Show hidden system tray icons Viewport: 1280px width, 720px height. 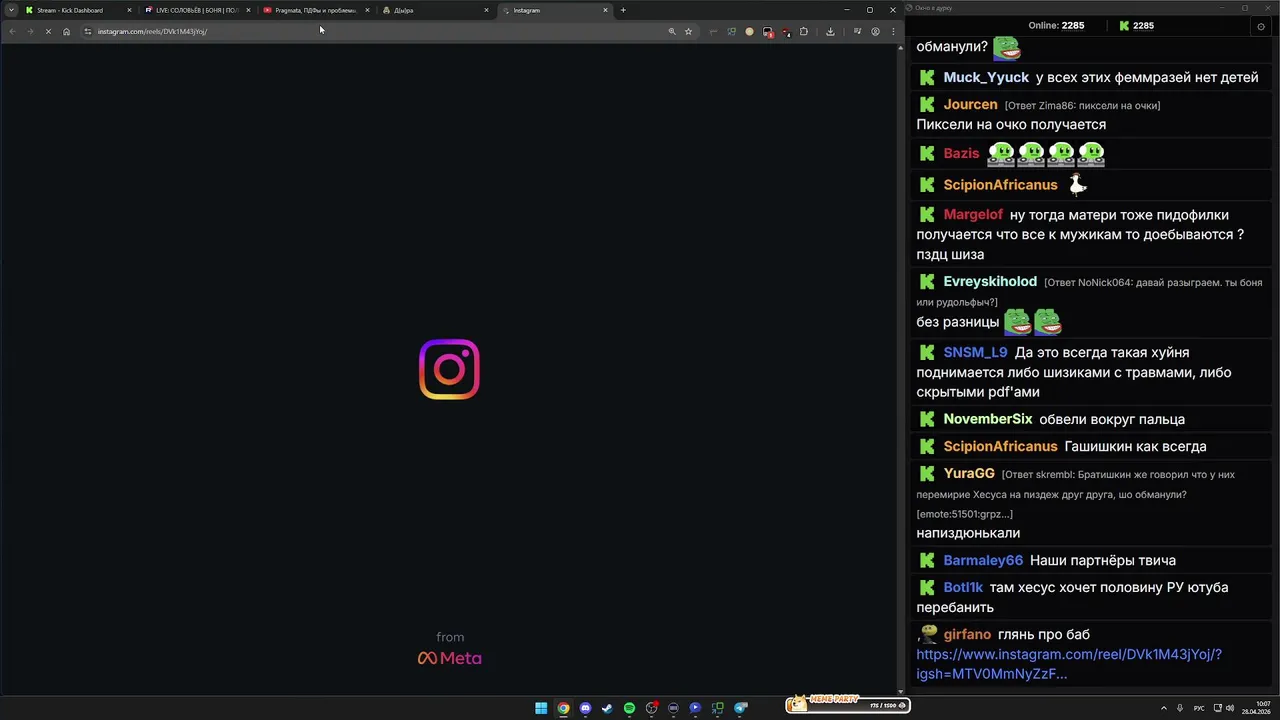[1163, 708]
